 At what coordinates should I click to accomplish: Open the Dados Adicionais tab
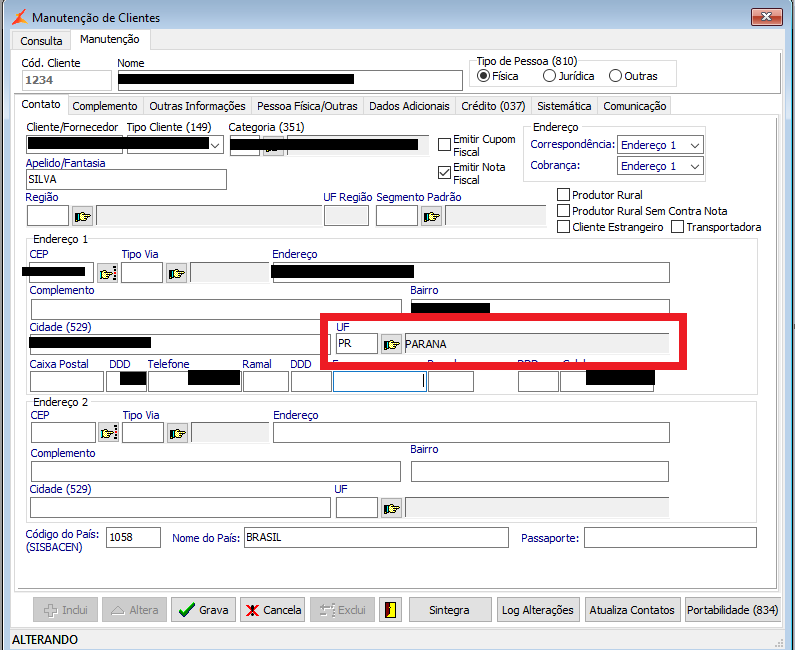point(409,106)
